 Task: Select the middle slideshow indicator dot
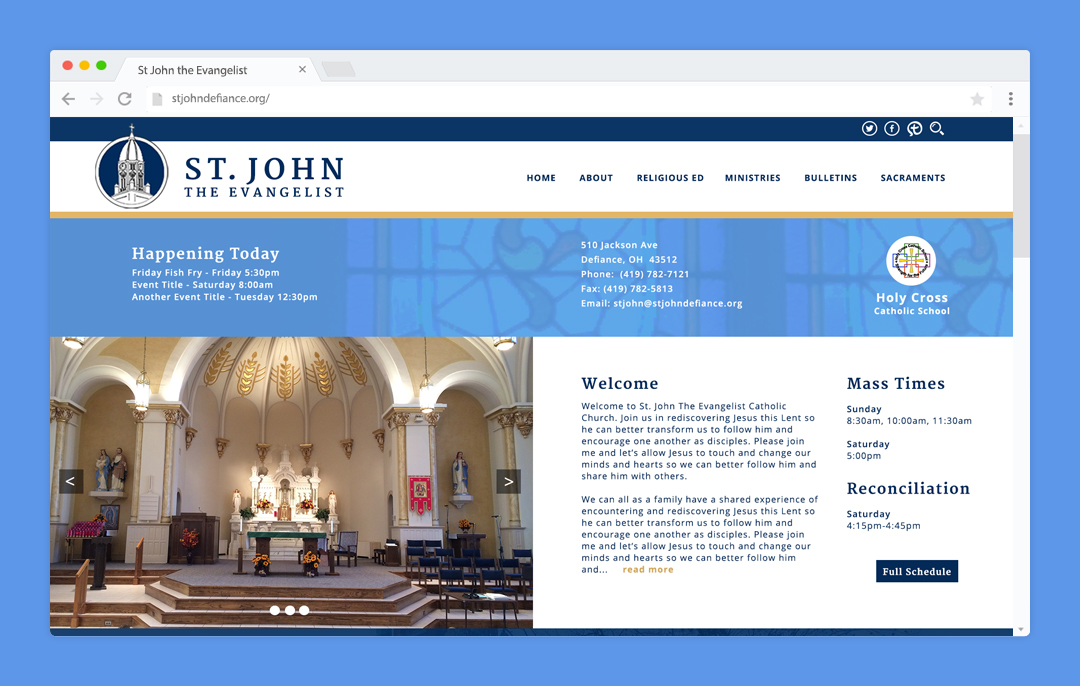290,610
